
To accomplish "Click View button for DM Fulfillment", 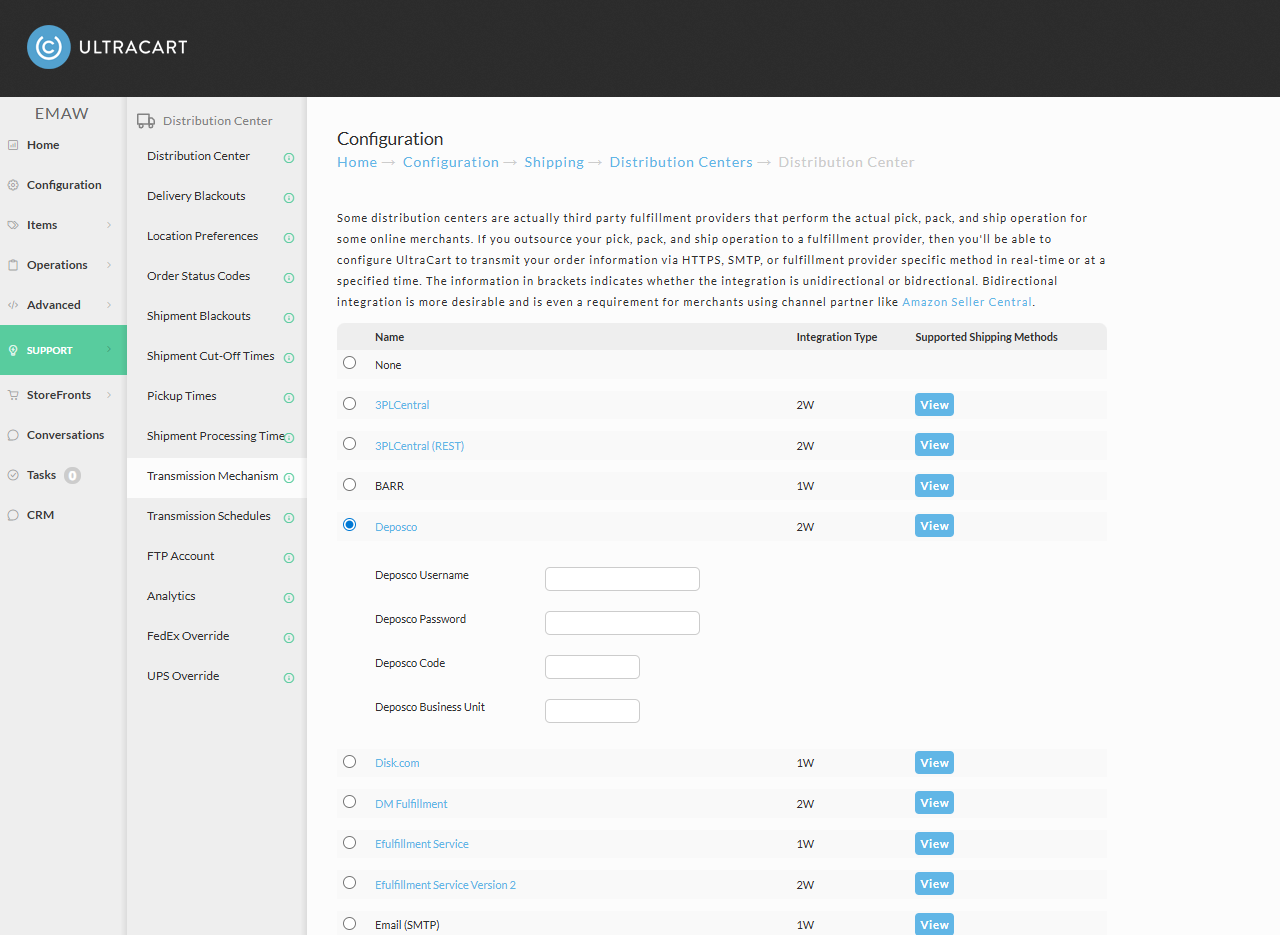I will (x=934, y=803).
